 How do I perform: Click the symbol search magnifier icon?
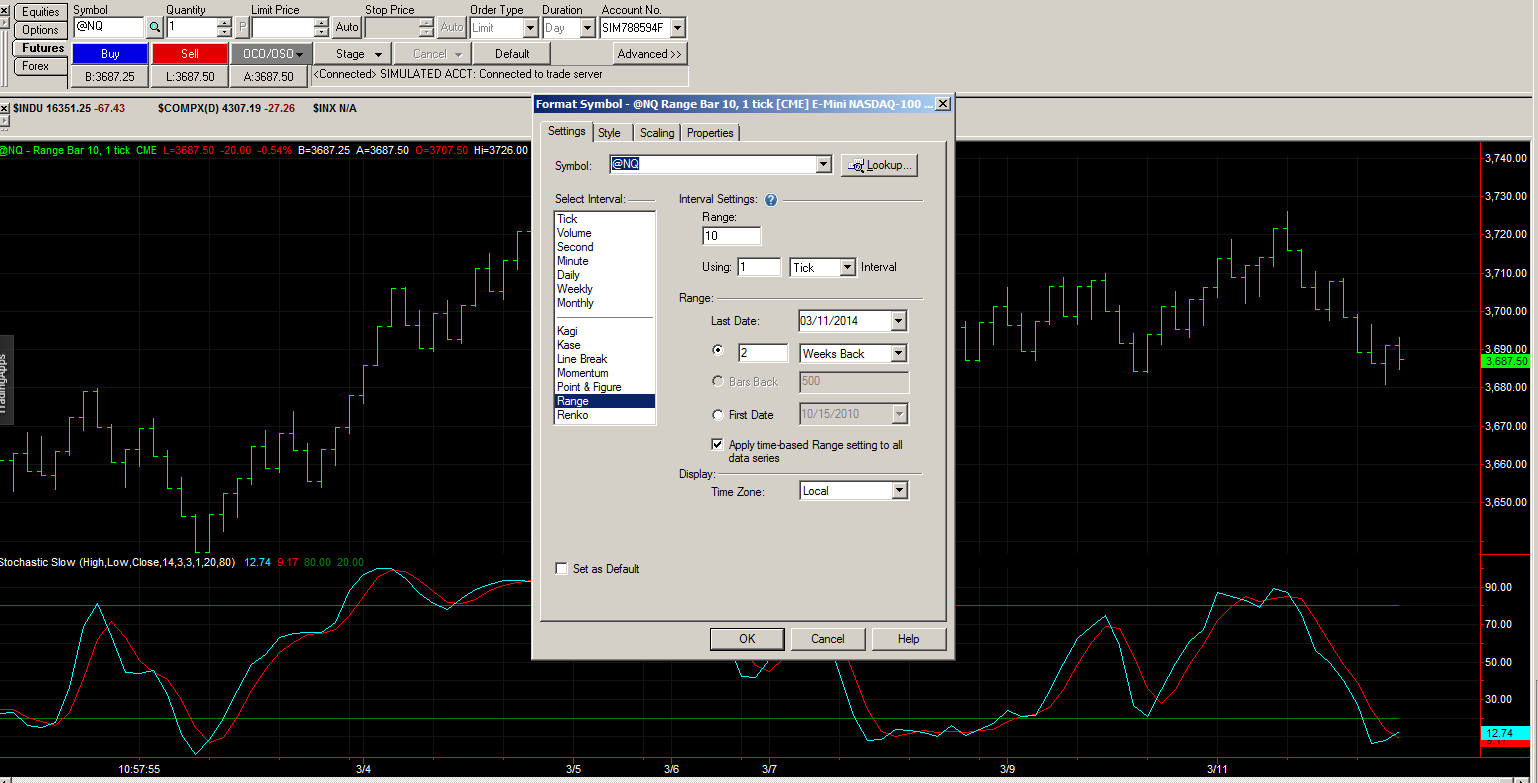coord(155,28)
